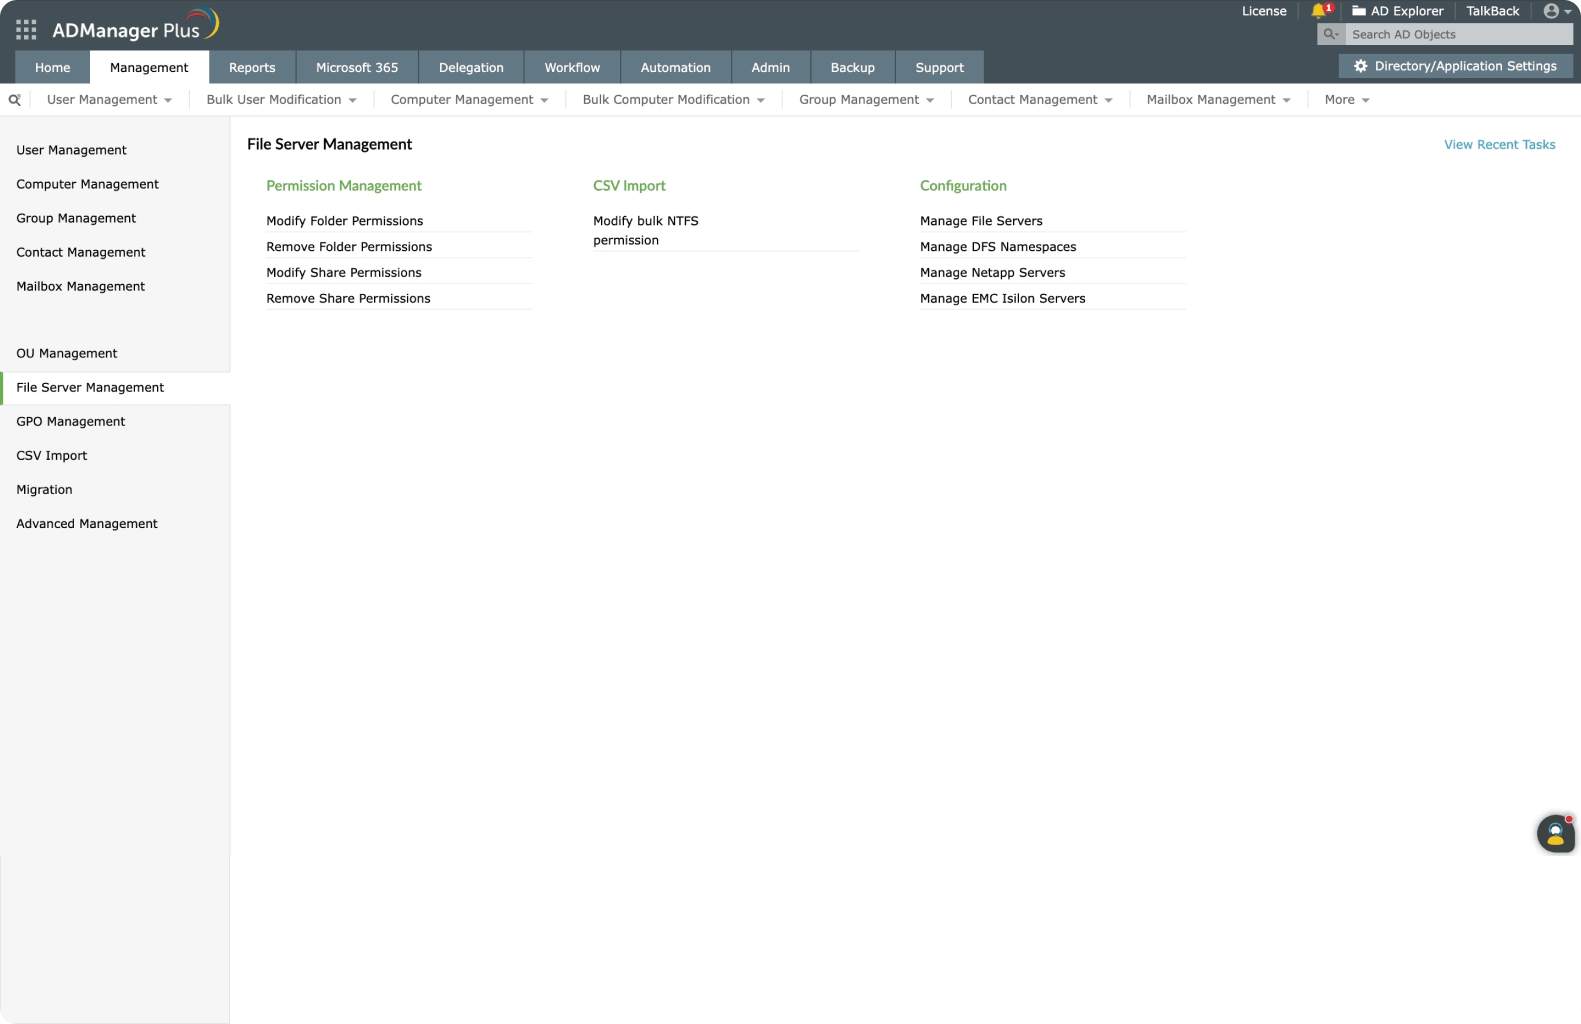Click the notification bell icon
Image resolution: width=1581 pixels, height=1024 pixels.
coord(1319,11)
